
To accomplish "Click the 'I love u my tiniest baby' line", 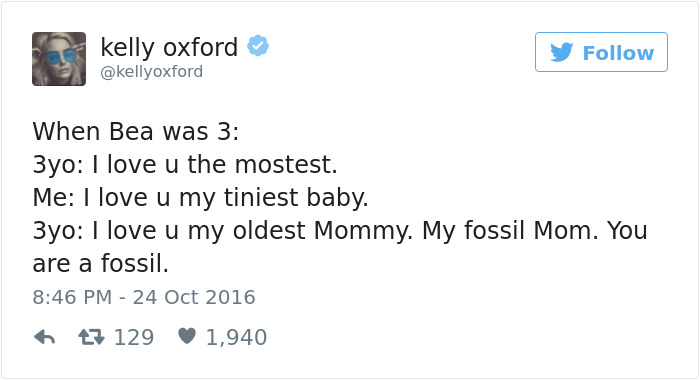I will 226,198.
